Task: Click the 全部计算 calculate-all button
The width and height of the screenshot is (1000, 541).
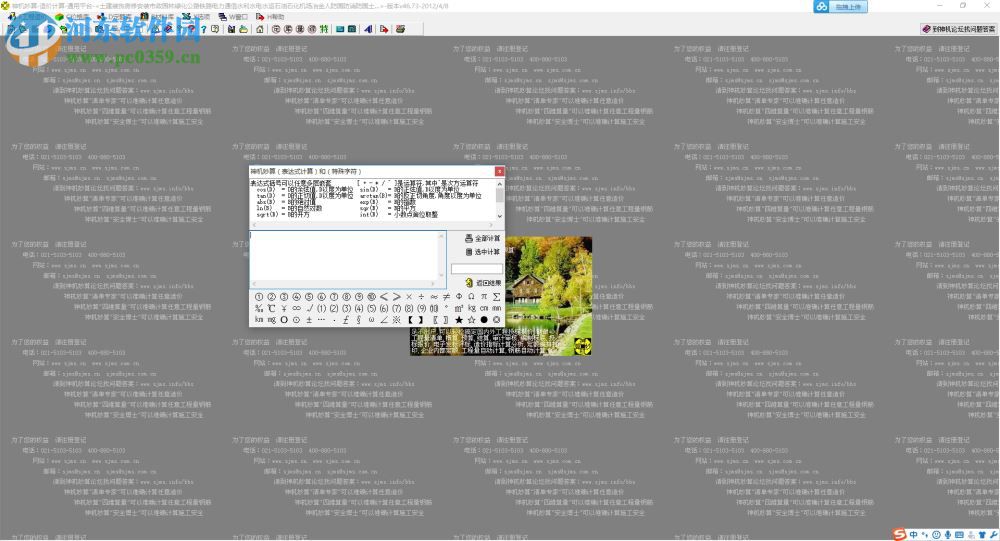Action: (x=483, y=239)
